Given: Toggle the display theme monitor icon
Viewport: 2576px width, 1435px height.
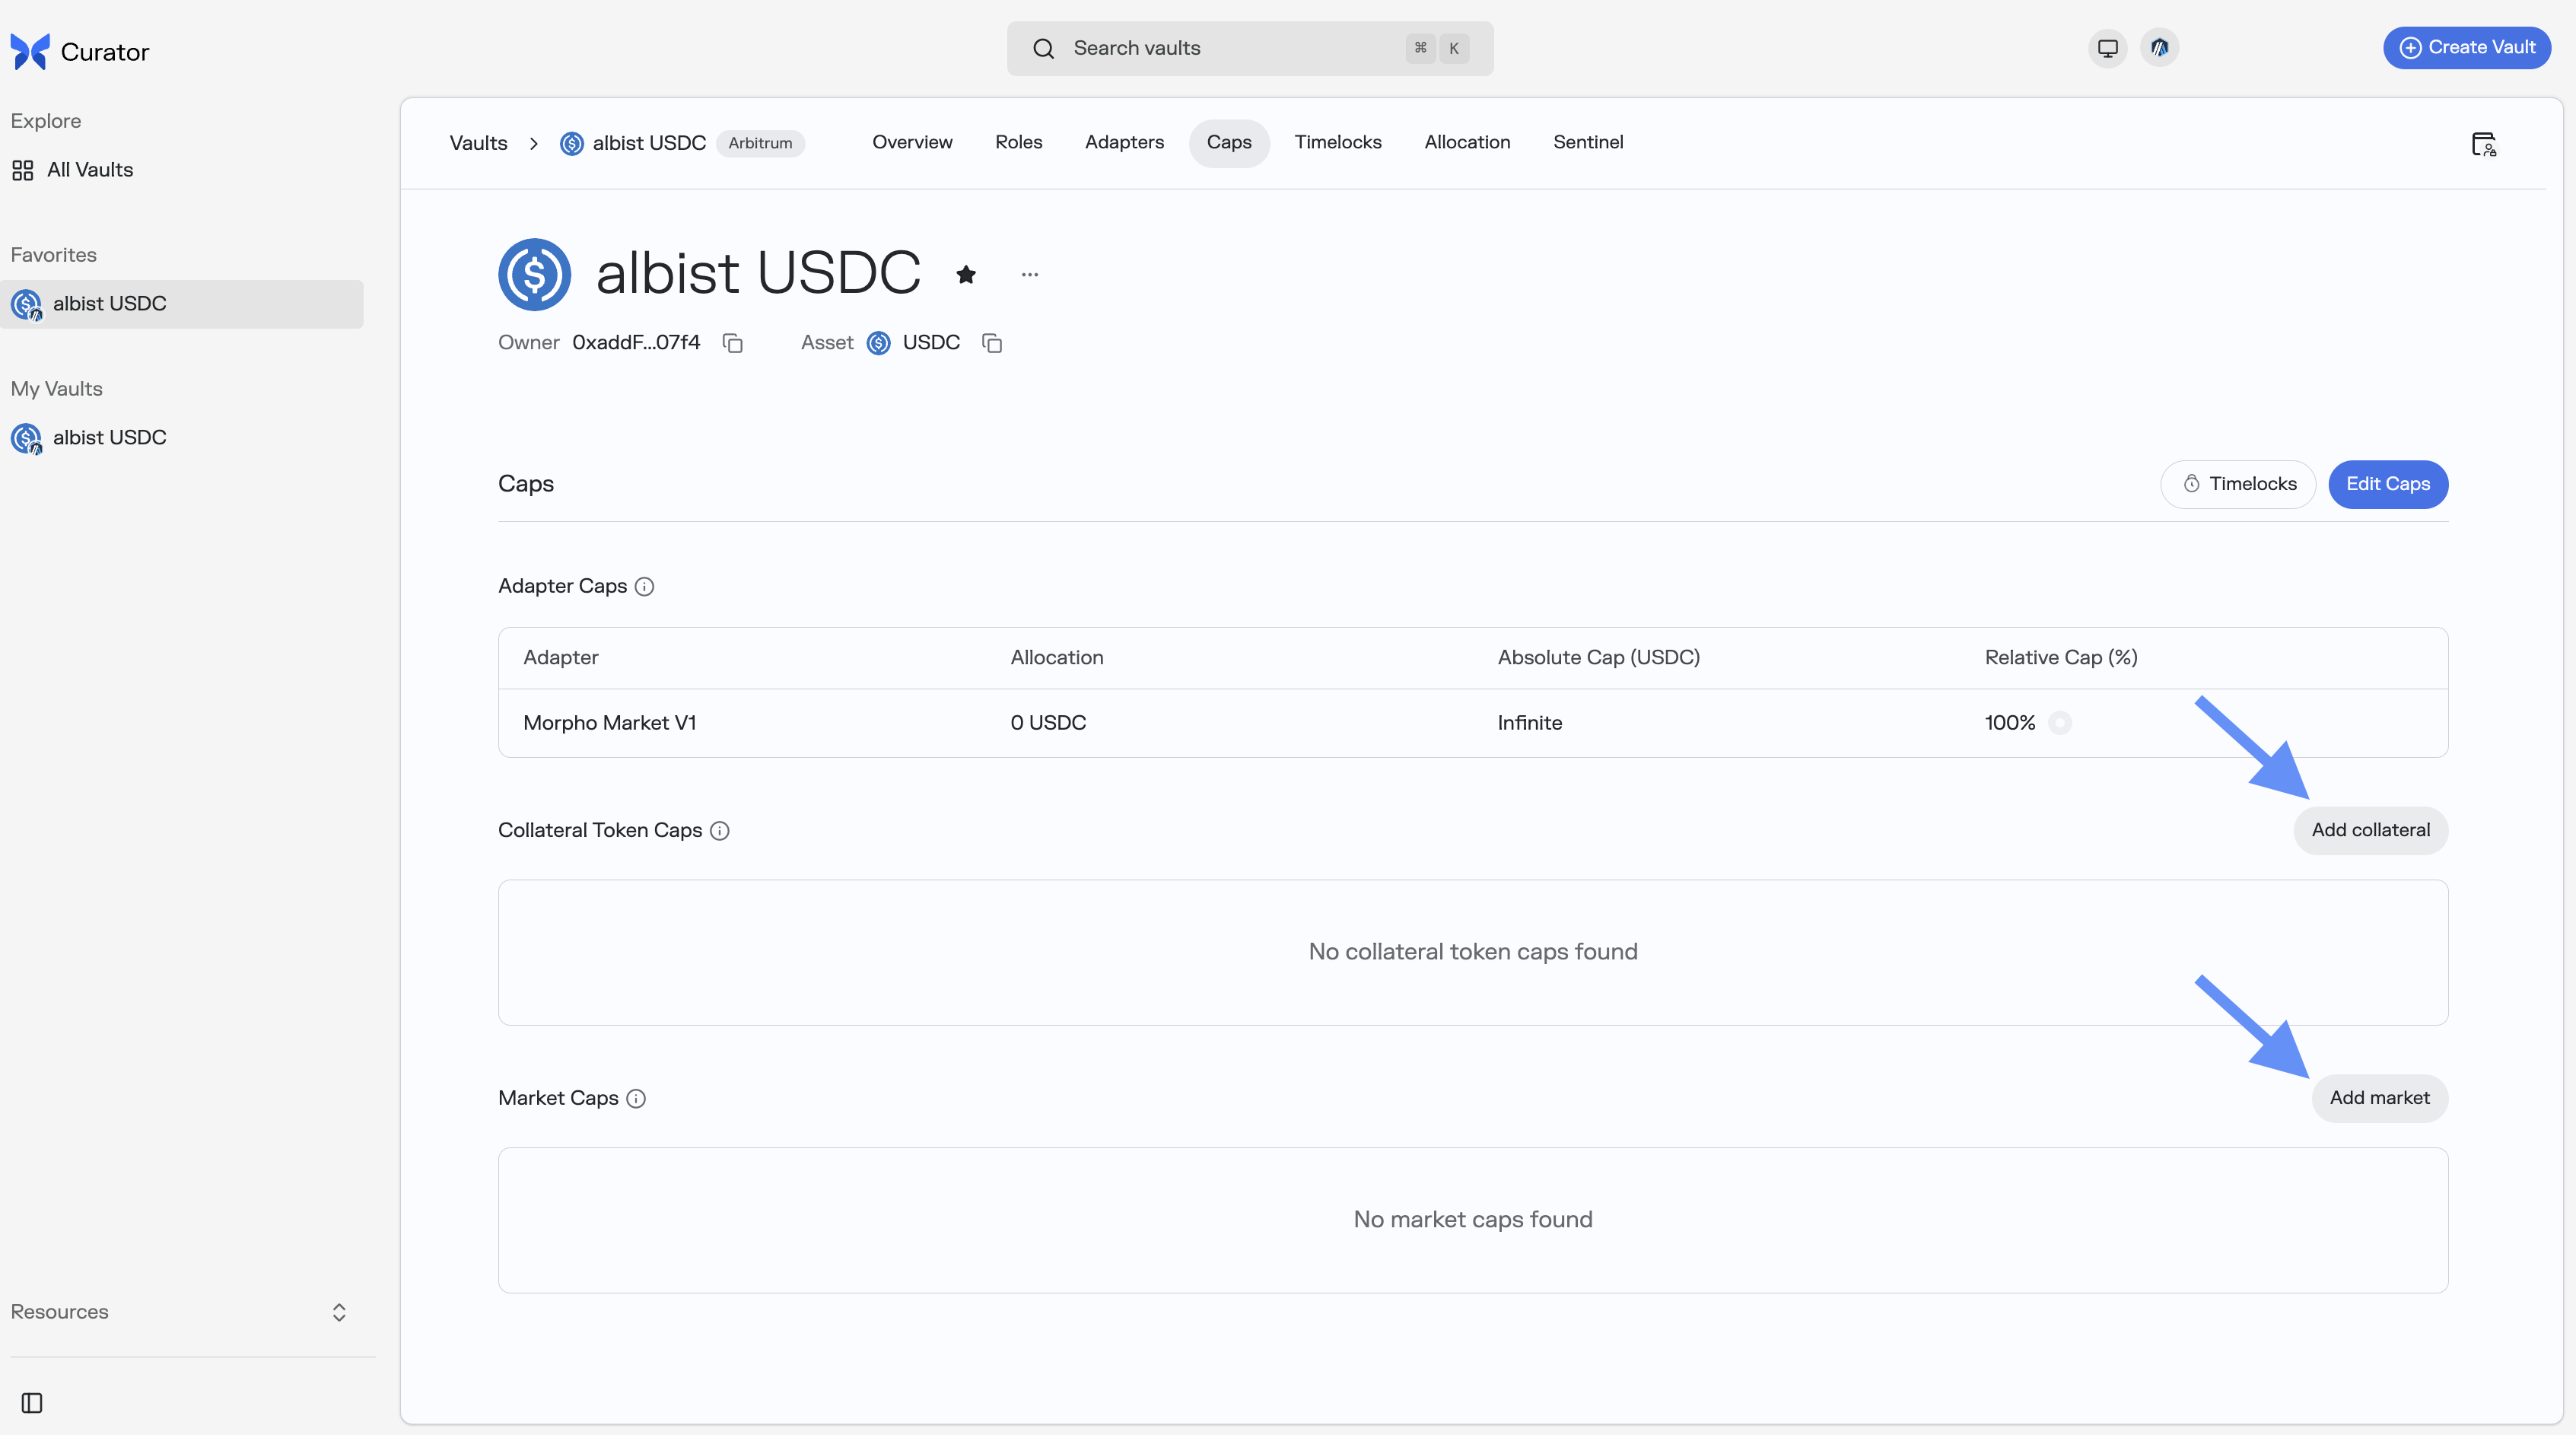Looking at the screenshot, I should [2107, 48].
